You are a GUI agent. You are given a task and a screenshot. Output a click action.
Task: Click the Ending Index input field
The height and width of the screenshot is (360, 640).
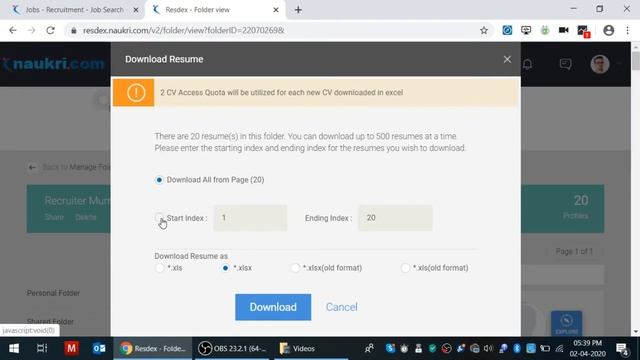395,218
